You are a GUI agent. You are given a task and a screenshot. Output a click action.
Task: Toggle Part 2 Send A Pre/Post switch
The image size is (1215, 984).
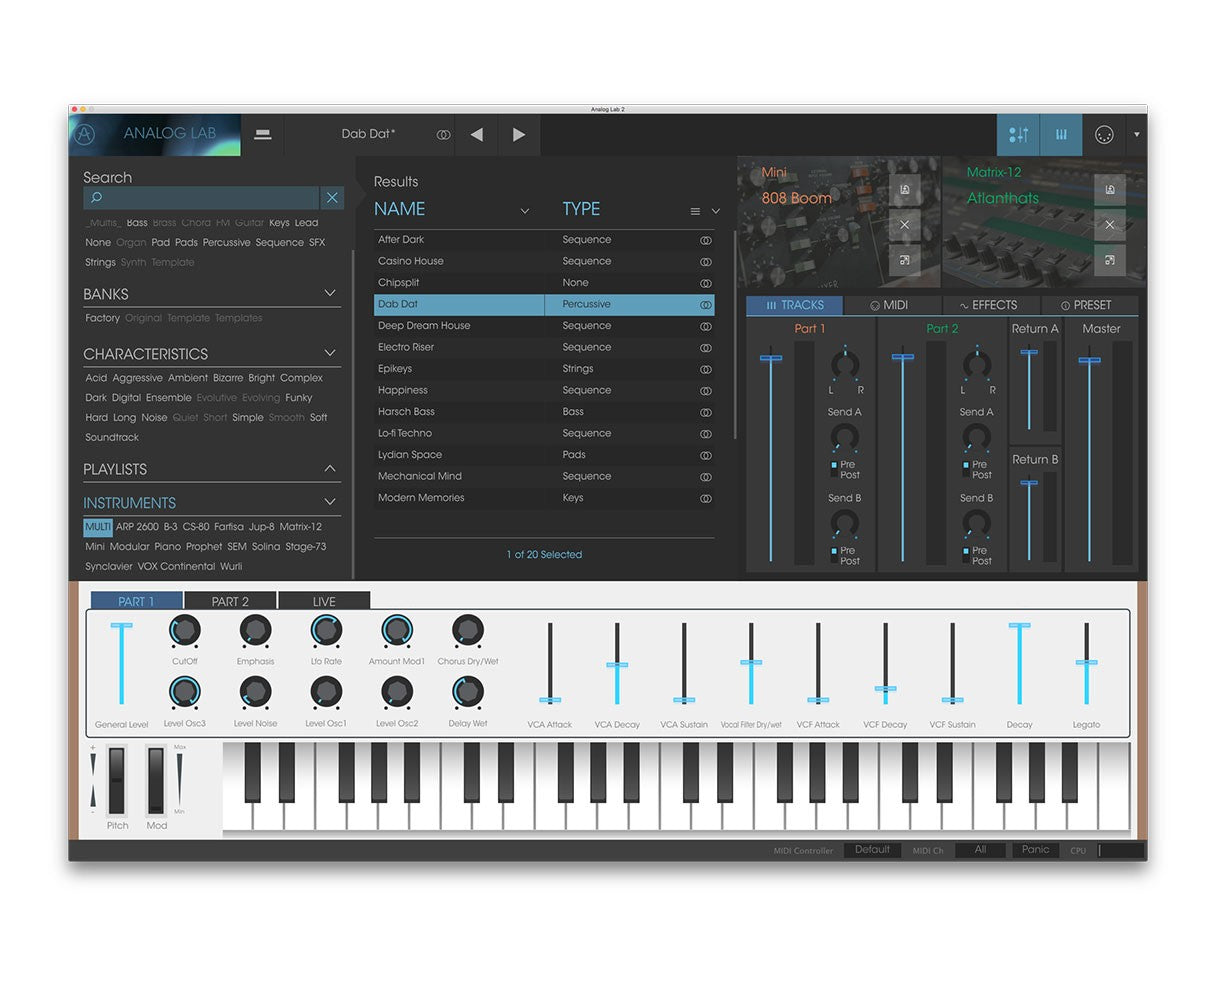966,470
